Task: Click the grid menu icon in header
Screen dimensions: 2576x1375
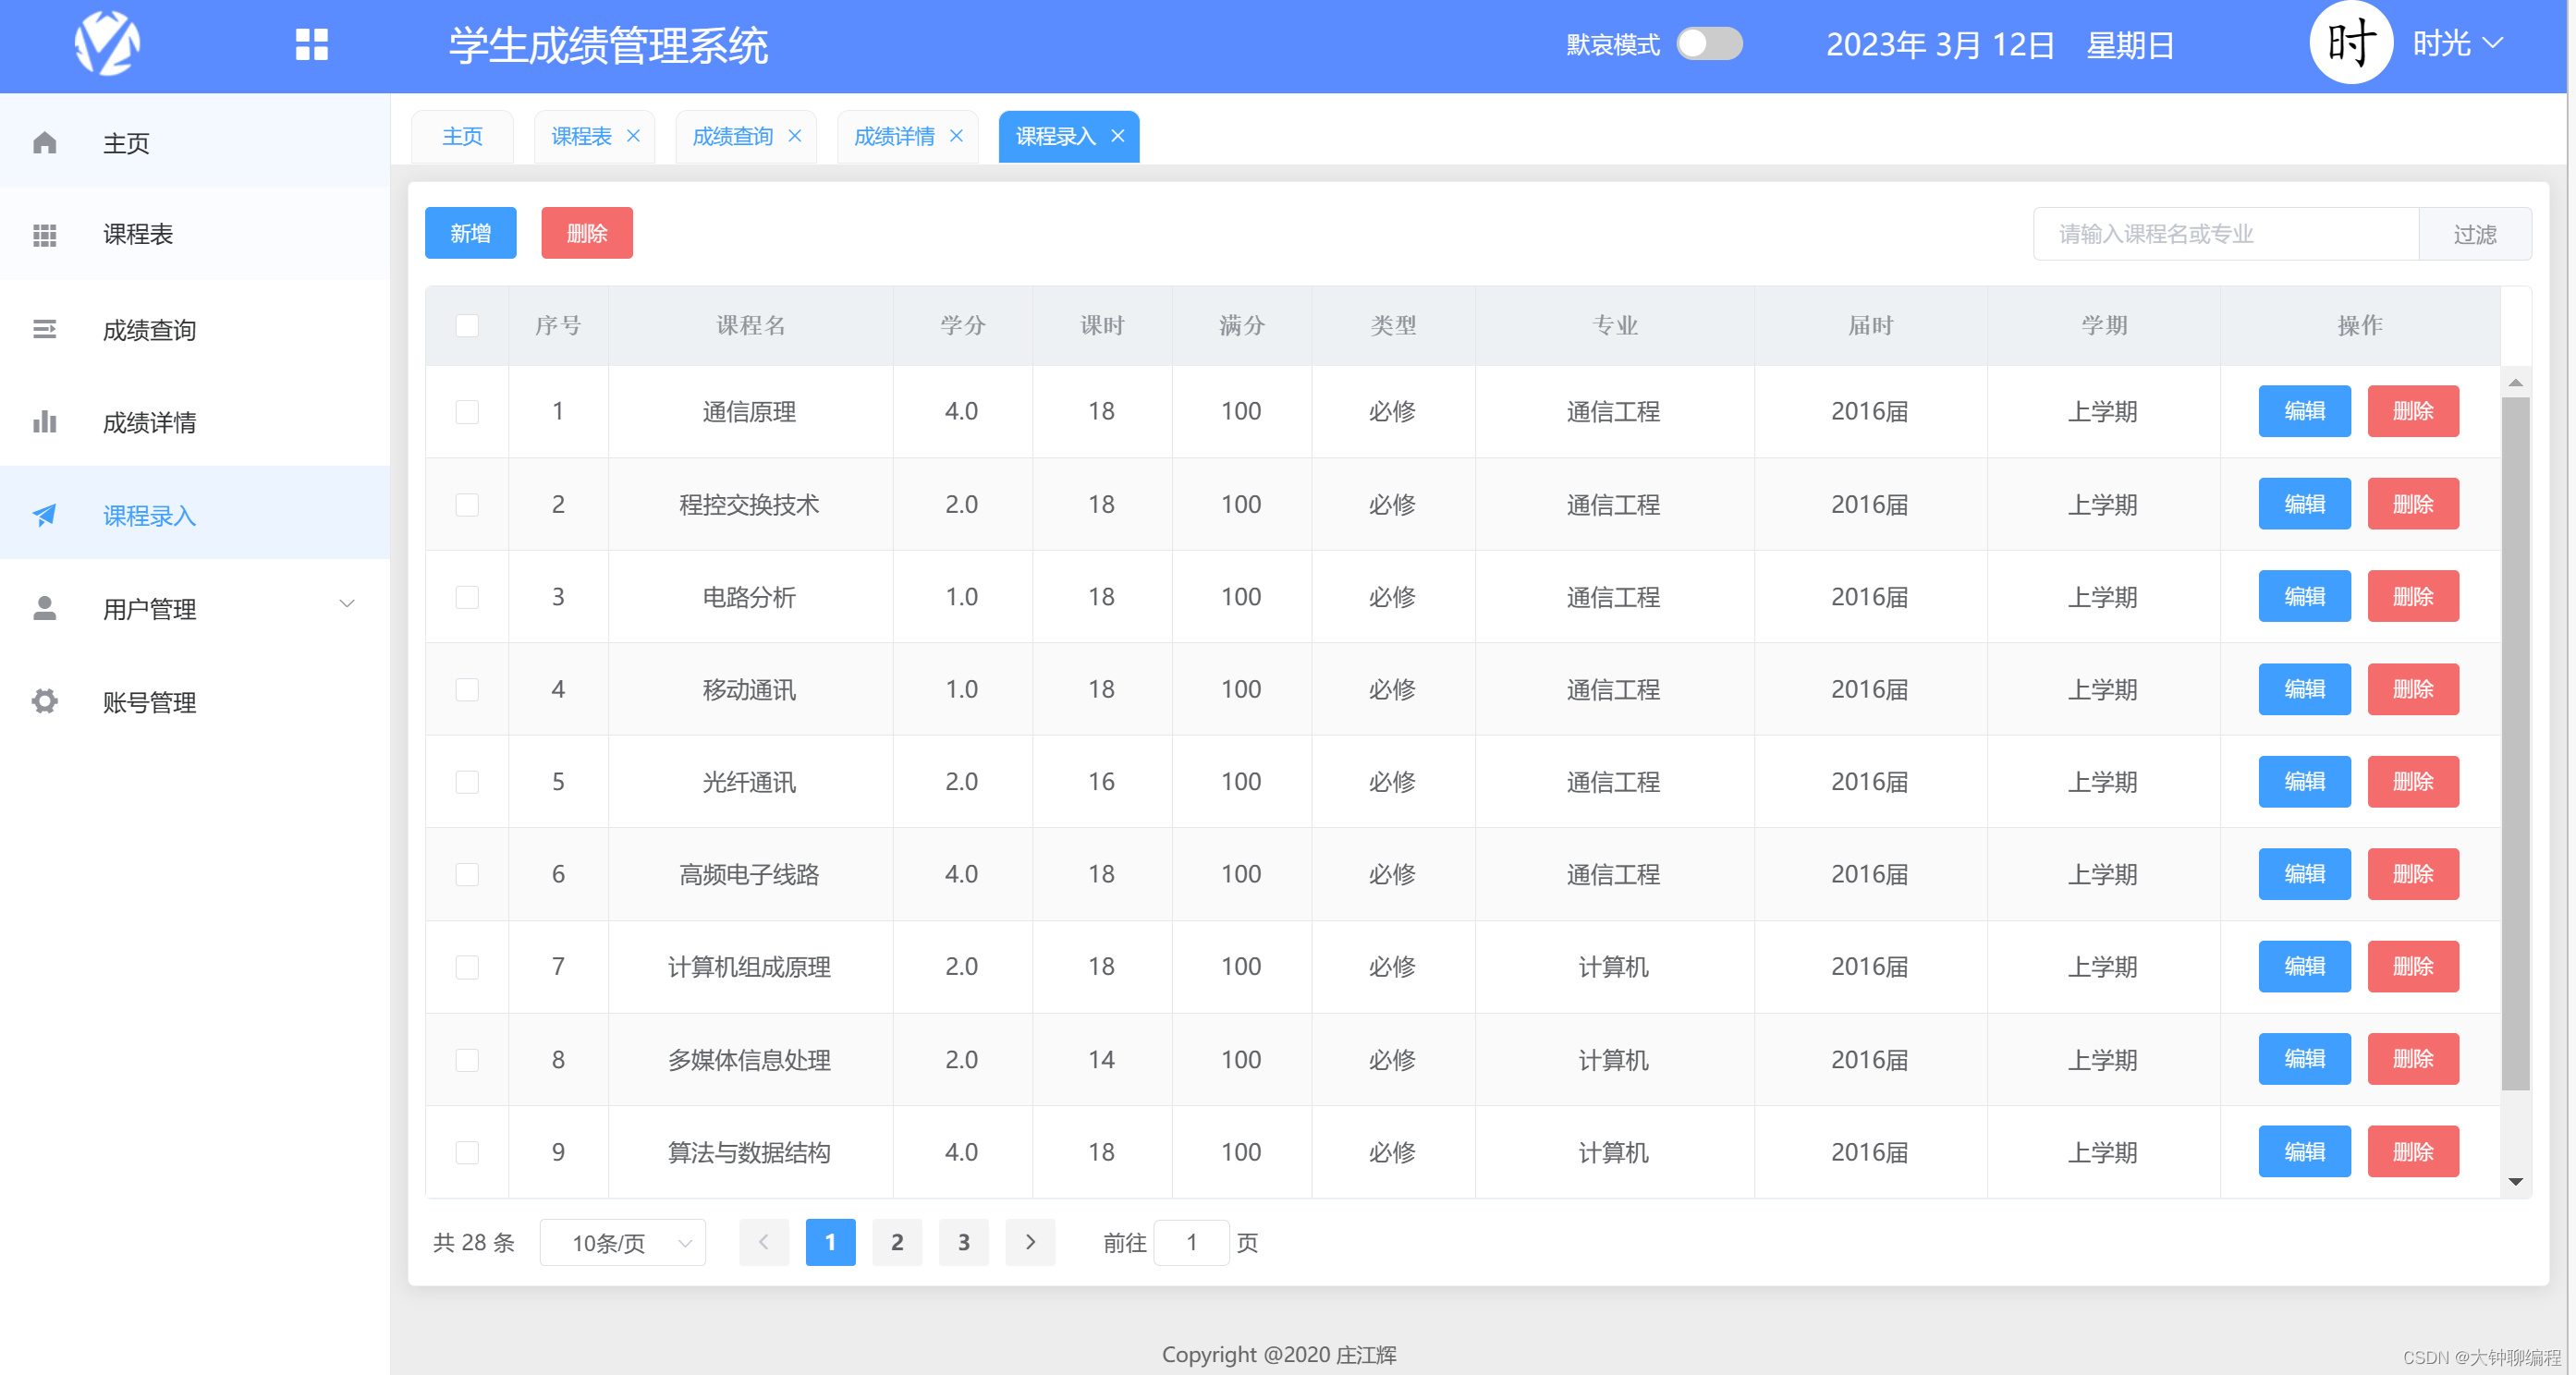Action: pyautogui.click(x=311, y=44)
